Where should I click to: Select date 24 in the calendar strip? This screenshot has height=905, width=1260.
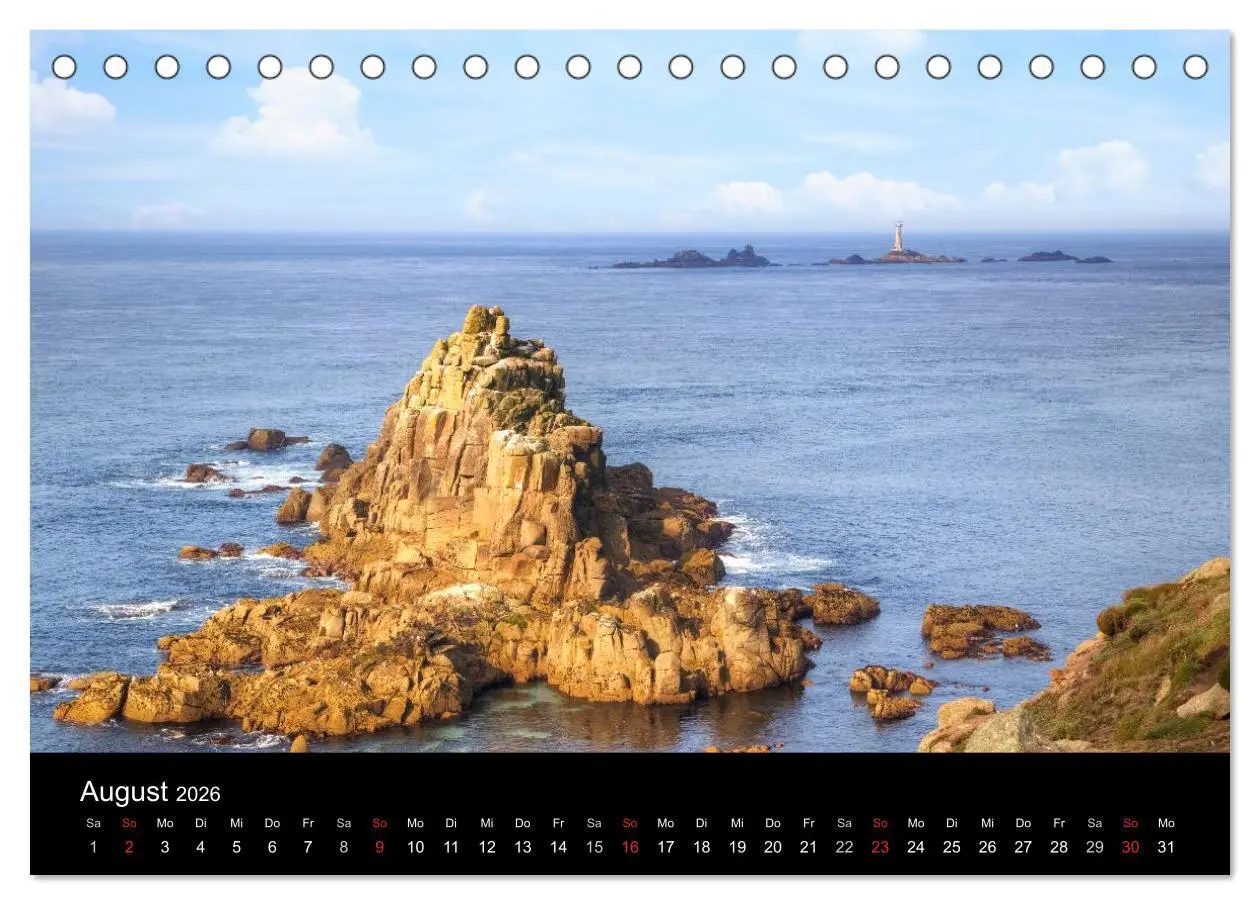pyautogui.click(x=916, y=847)
